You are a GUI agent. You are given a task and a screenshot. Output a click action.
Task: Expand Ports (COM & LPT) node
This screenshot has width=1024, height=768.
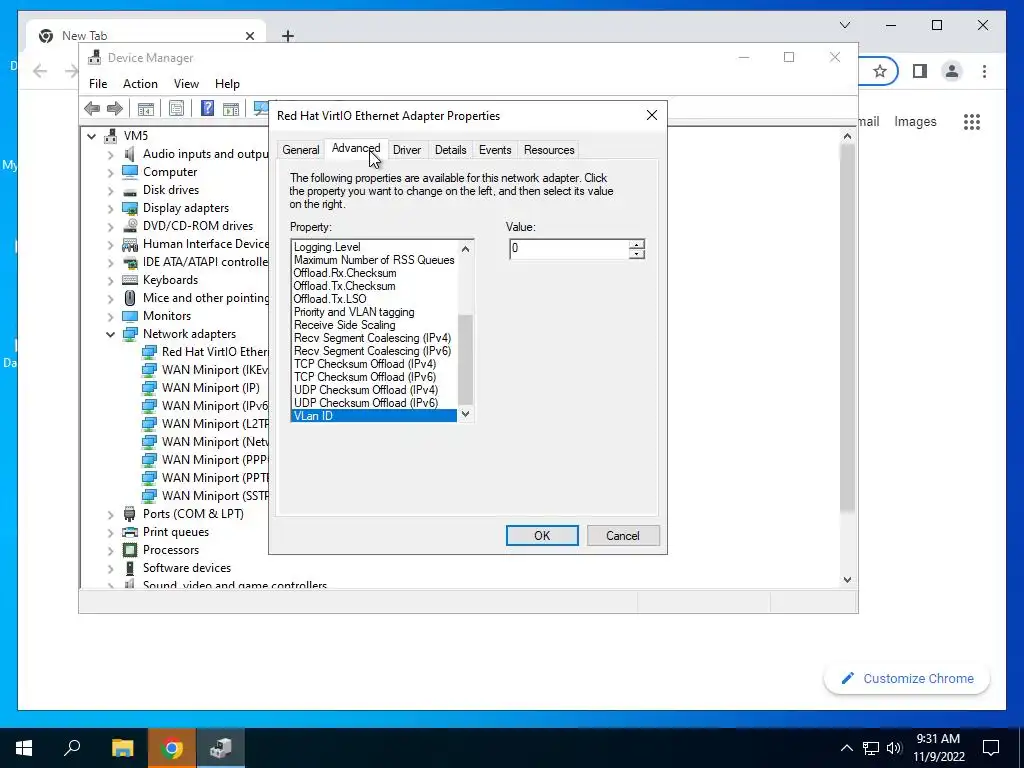pyautogui.click(x=110, y=514)
